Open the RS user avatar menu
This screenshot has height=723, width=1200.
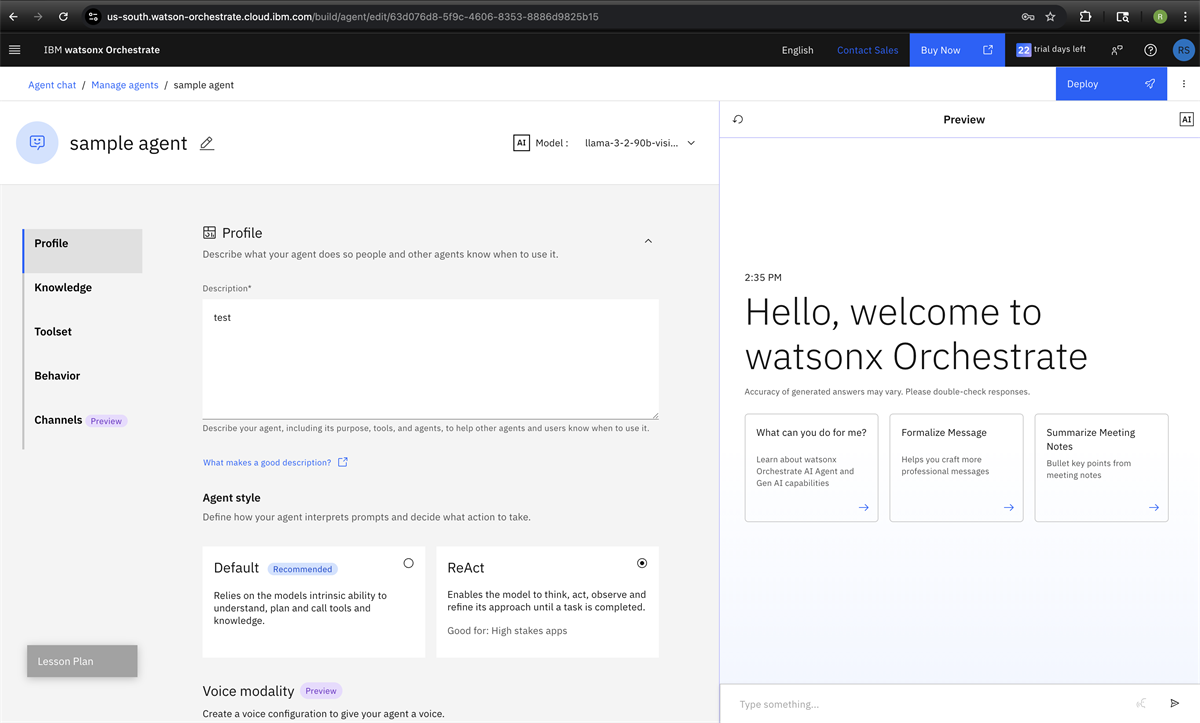click(1183, 50)
